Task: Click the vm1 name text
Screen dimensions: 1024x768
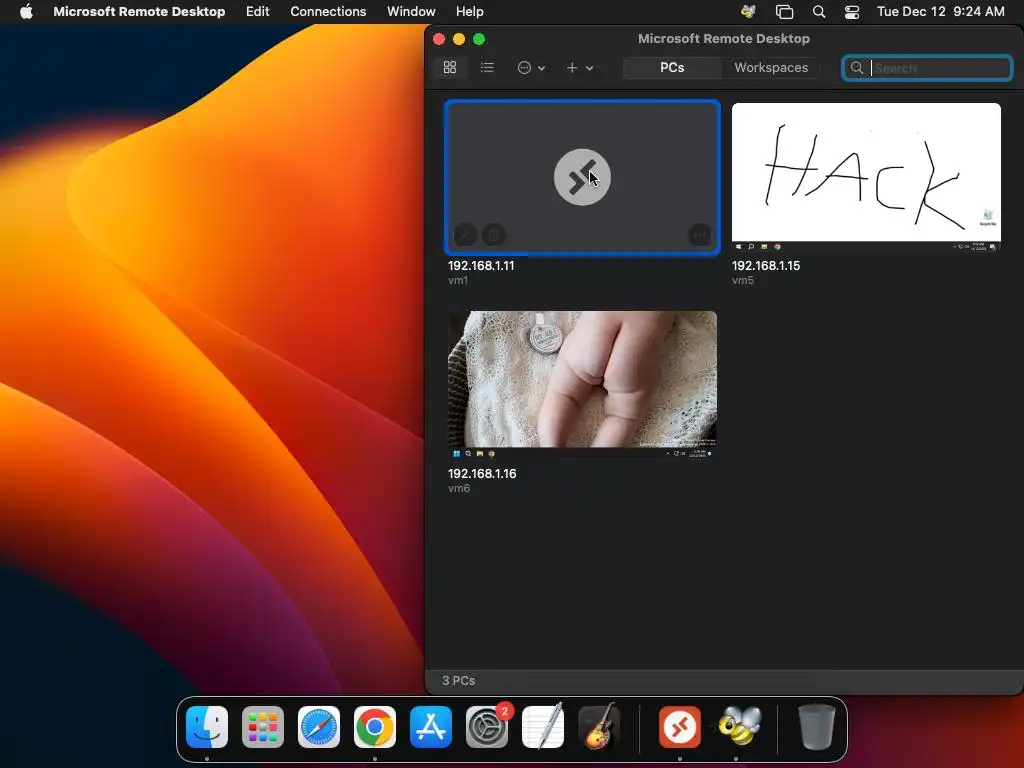Action: point(458,280)
